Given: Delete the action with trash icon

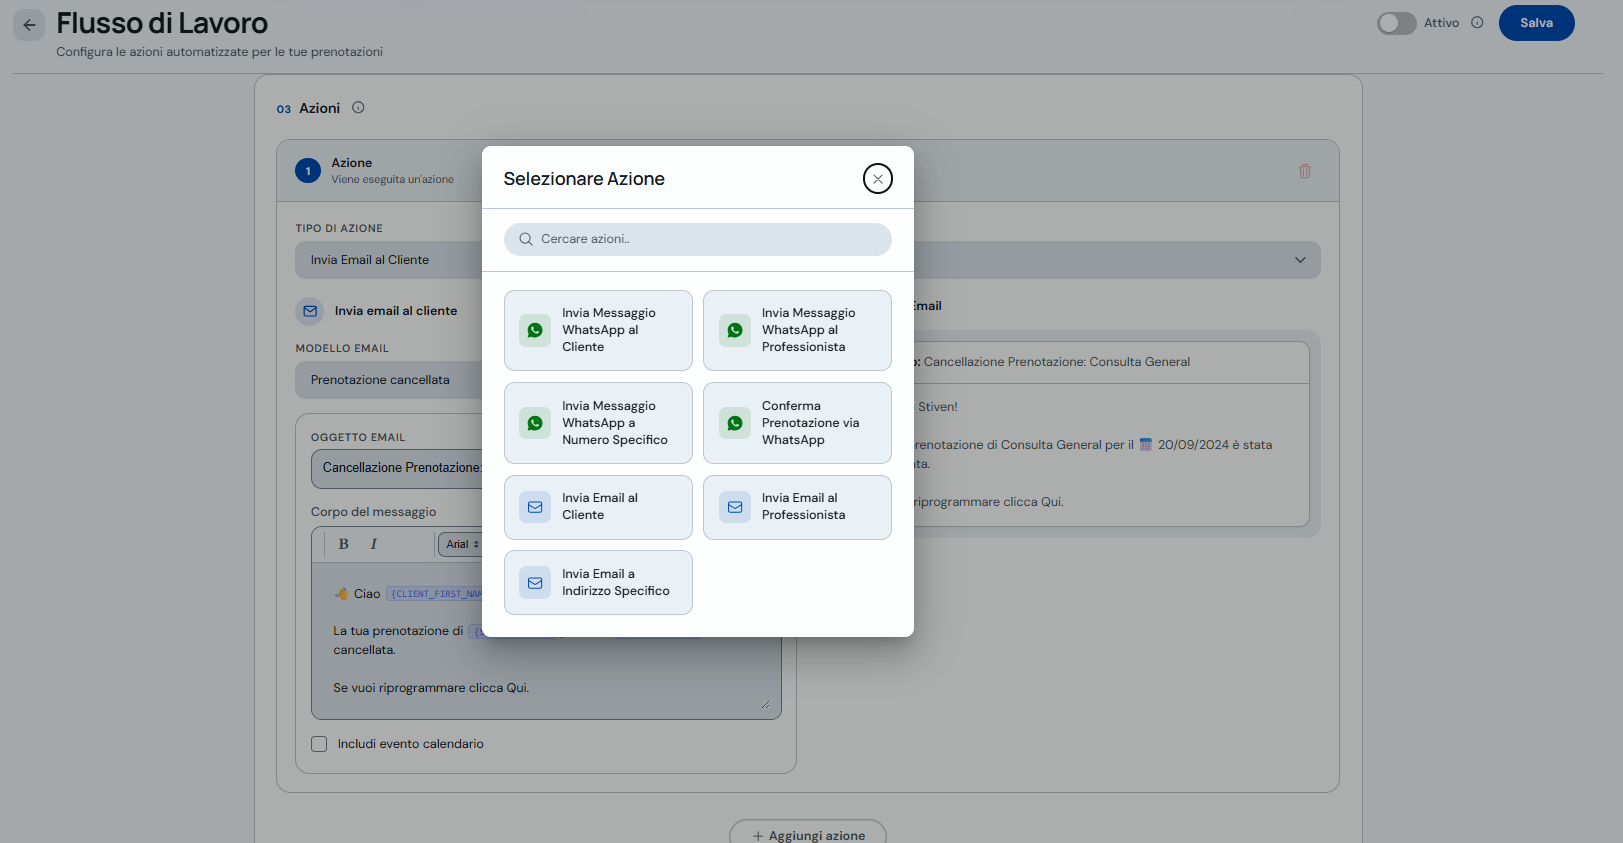Looking at the screenshot, I should click(x=1304, y=171).
